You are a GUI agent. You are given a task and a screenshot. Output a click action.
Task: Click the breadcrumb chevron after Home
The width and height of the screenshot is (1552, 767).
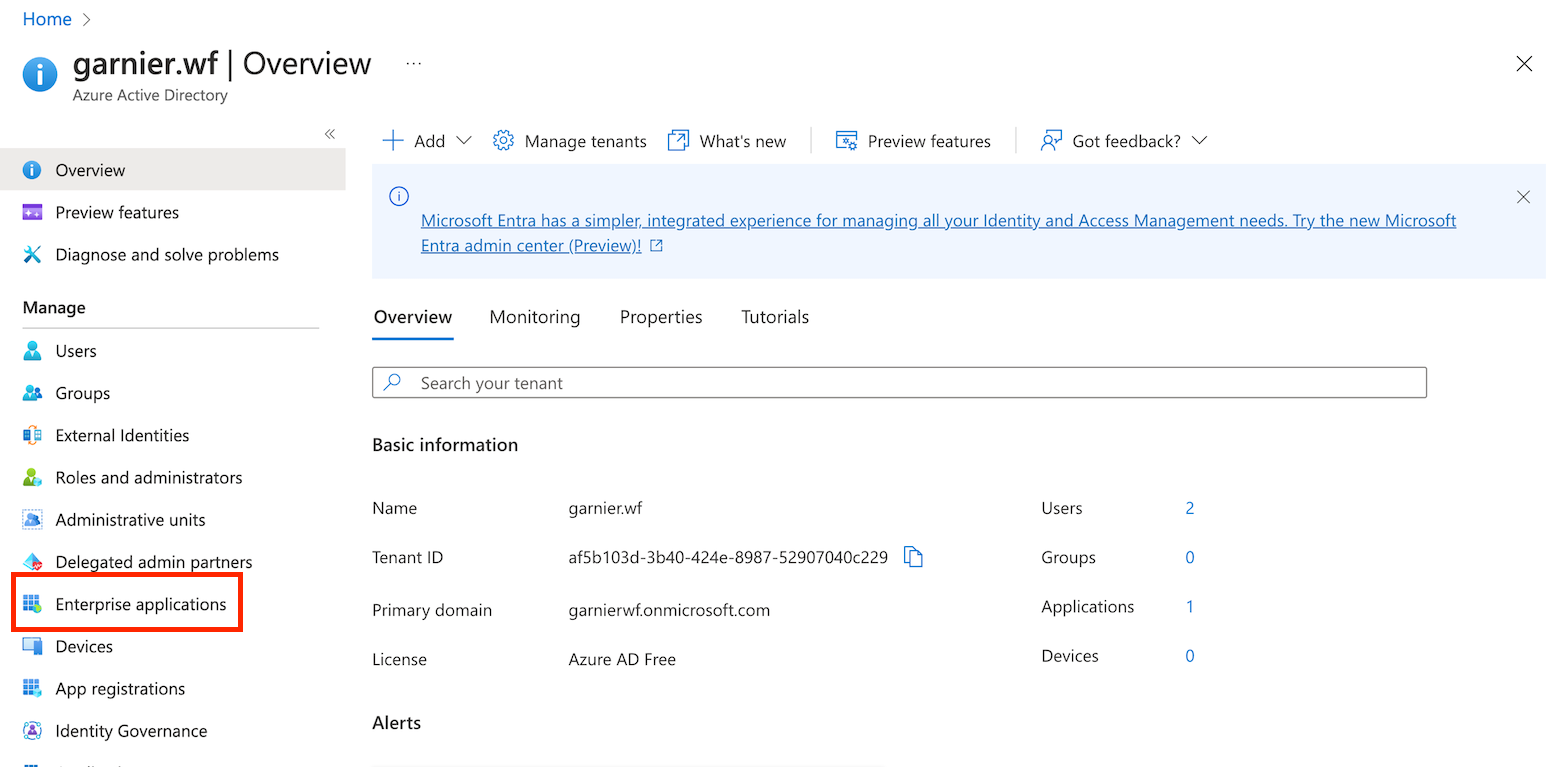(x=86, y=19)
